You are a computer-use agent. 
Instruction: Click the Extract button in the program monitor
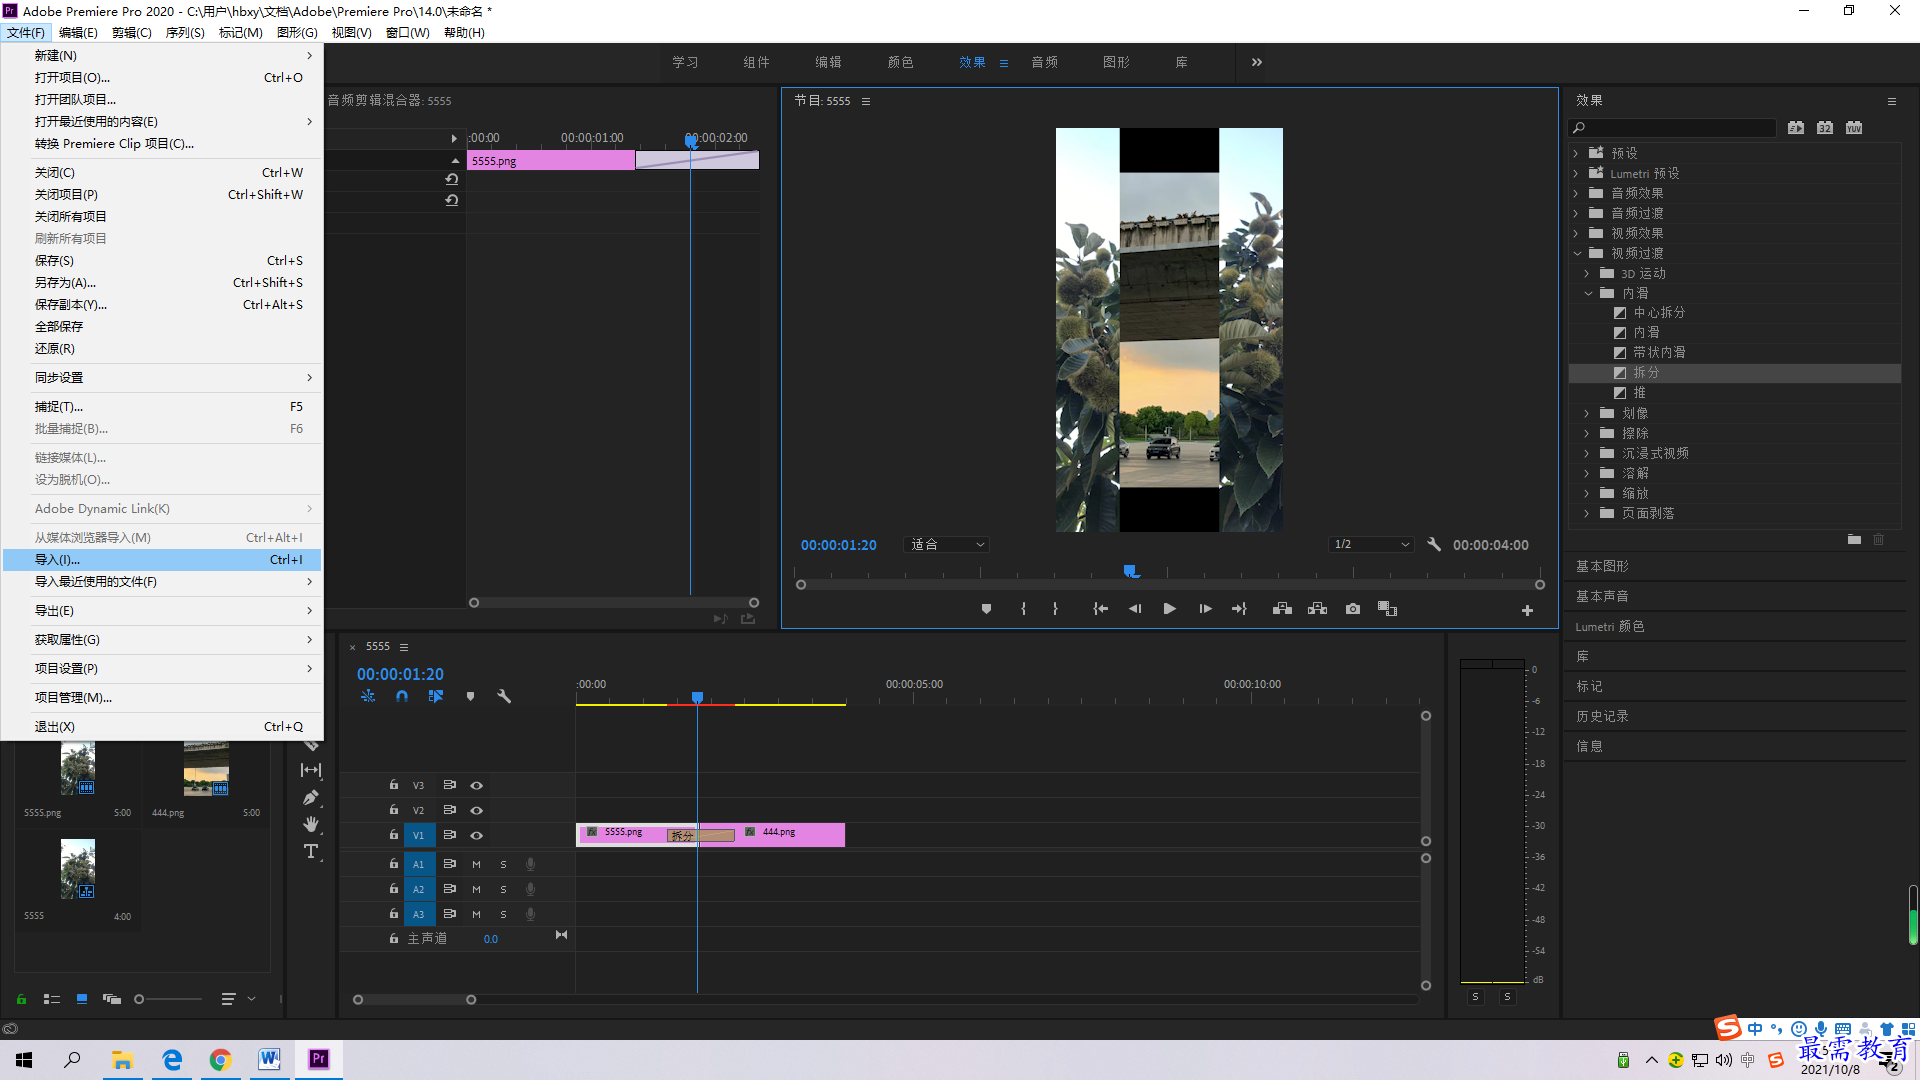(x=1317, y=609)
